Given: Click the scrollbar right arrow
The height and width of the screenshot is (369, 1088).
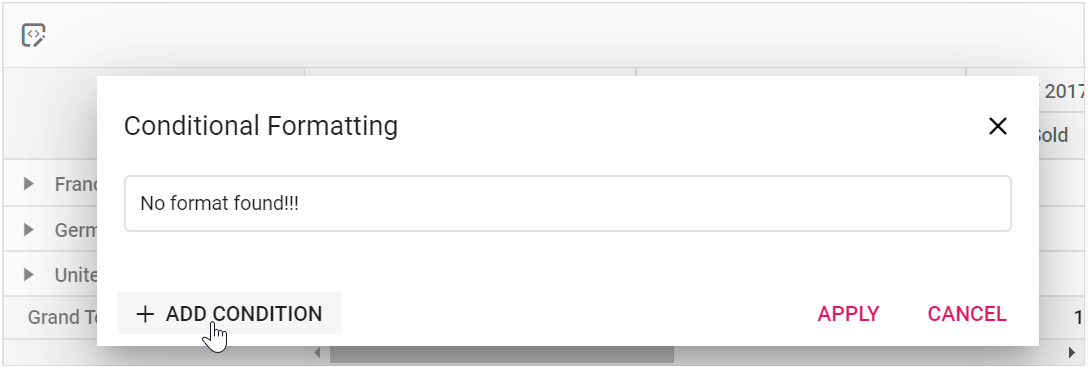Looking at the screenshot, I should pos(1072,354).
